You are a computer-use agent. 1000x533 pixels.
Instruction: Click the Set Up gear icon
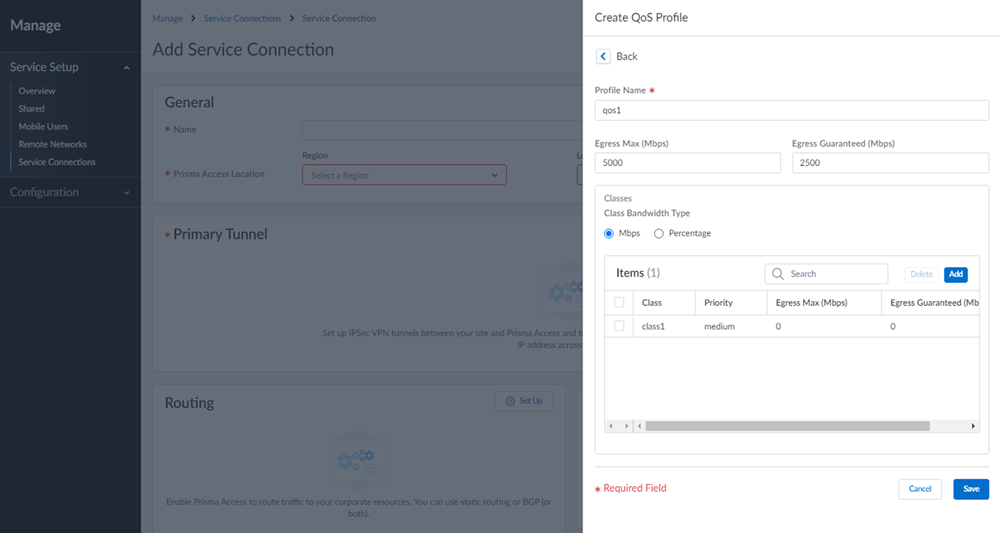(510, 401)
